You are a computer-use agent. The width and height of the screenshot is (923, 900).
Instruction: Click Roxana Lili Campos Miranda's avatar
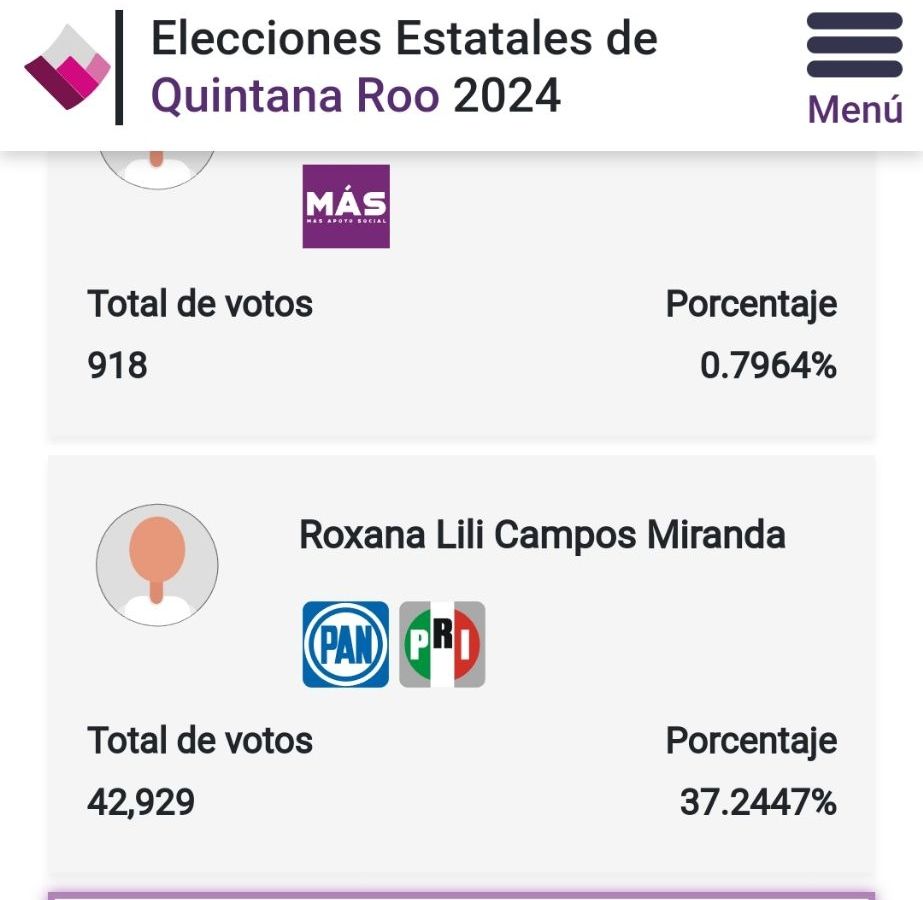(157, 565)
